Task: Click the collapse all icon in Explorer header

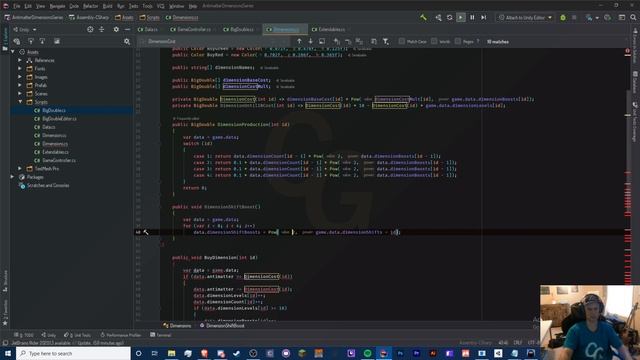Action: (x=102, y=29)
